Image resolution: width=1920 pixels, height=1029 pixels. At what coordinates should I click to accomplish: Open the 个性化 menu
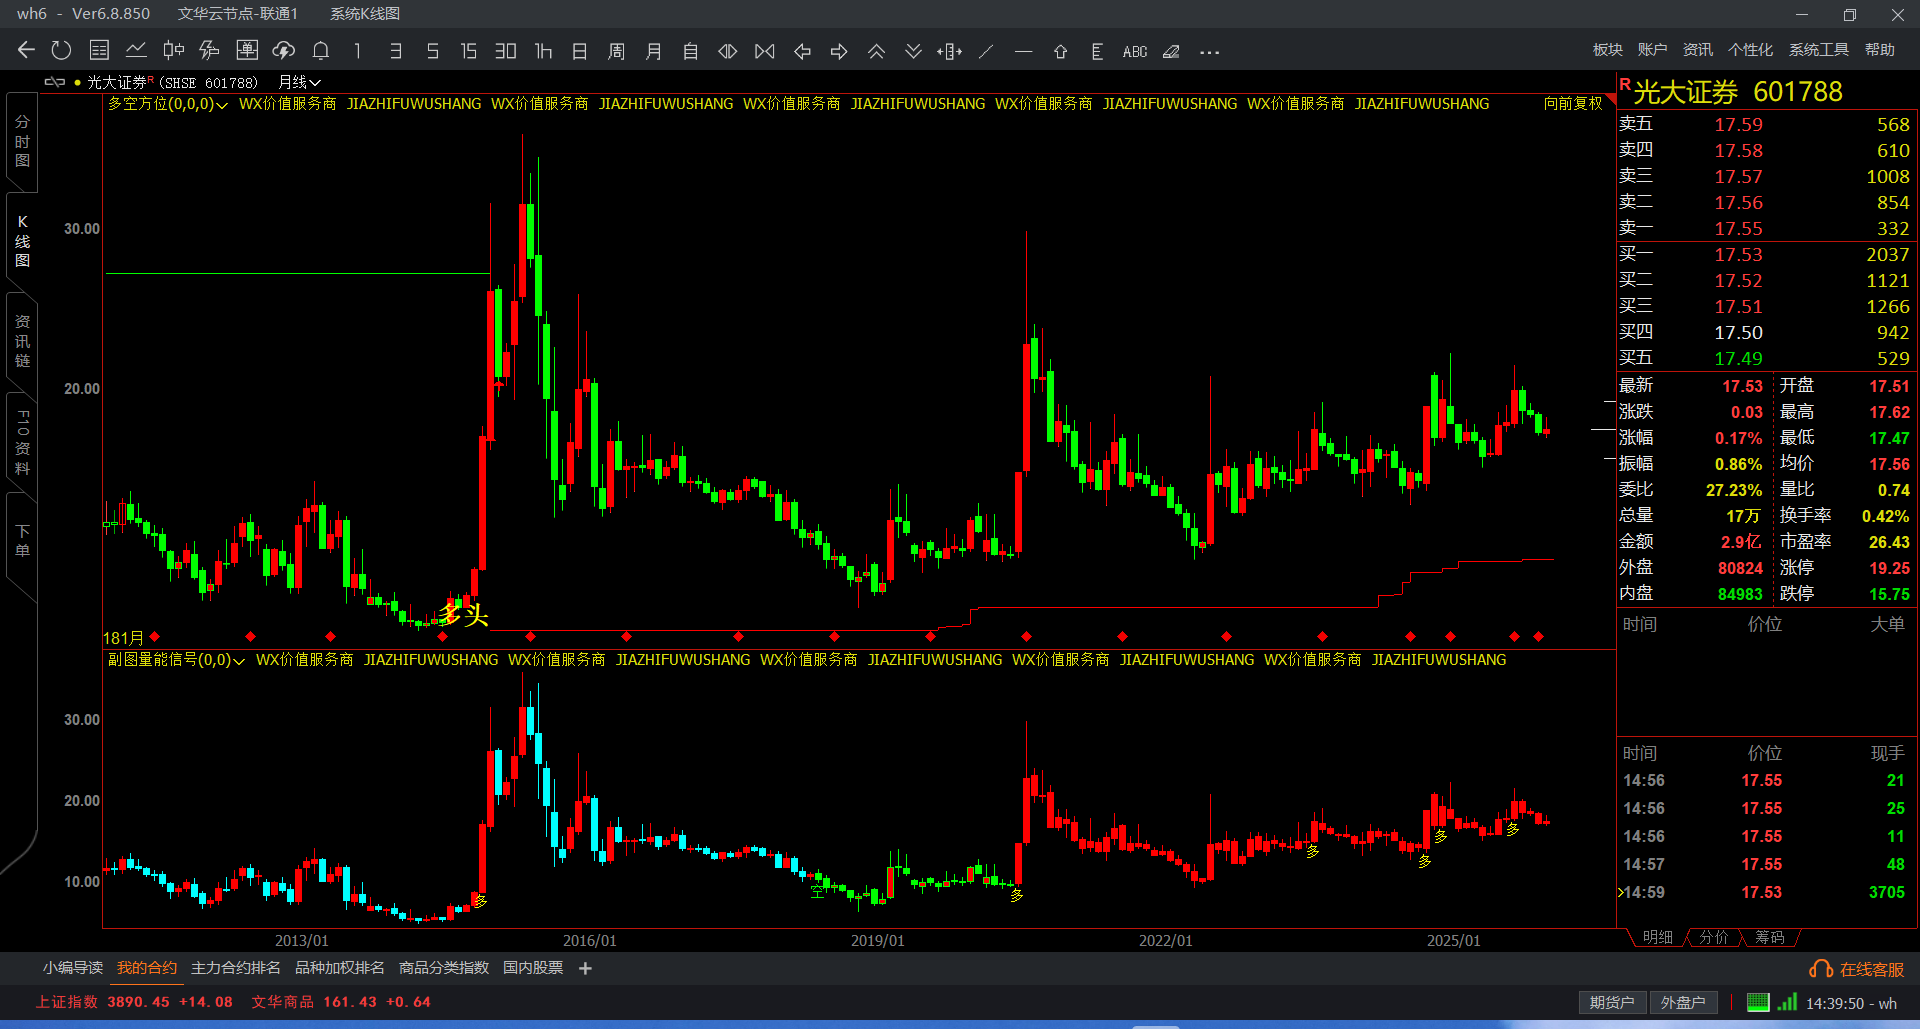pyautogui.click(x=1750, y=49)
